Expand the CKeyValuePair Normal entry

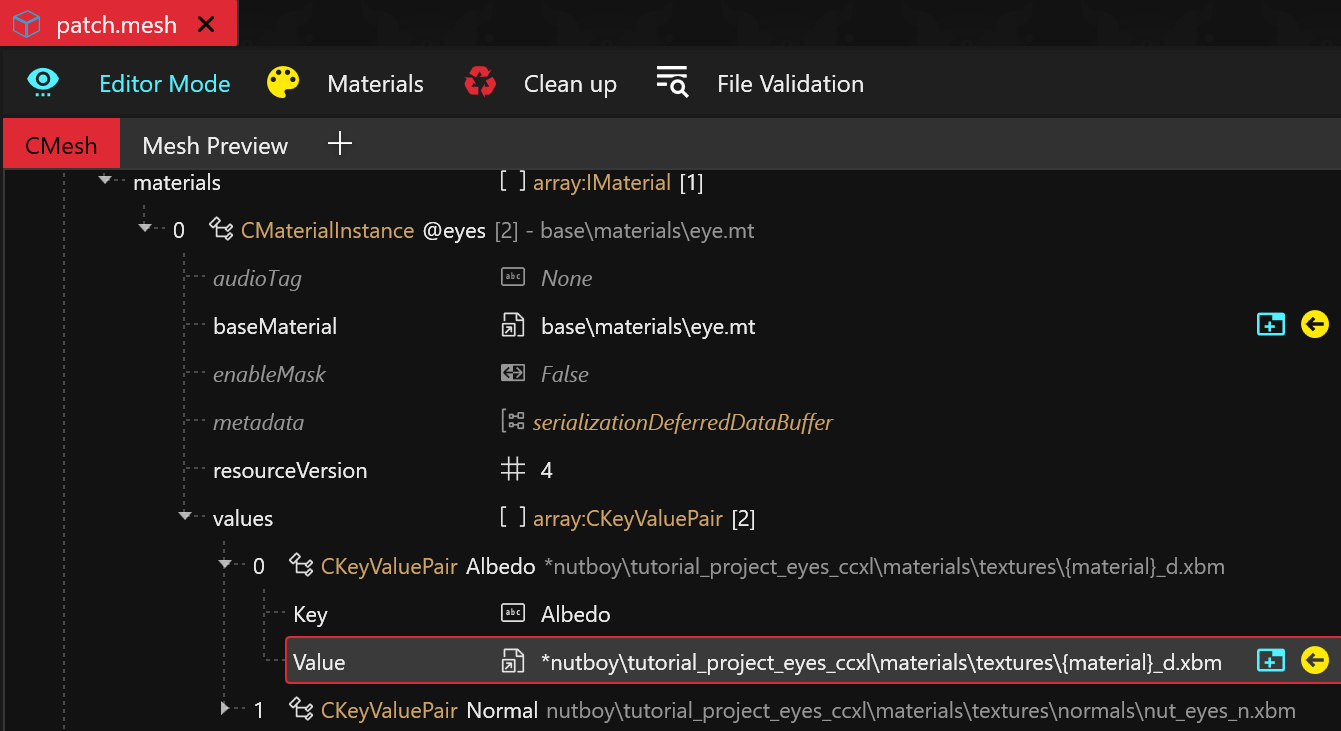click(225, 709)
